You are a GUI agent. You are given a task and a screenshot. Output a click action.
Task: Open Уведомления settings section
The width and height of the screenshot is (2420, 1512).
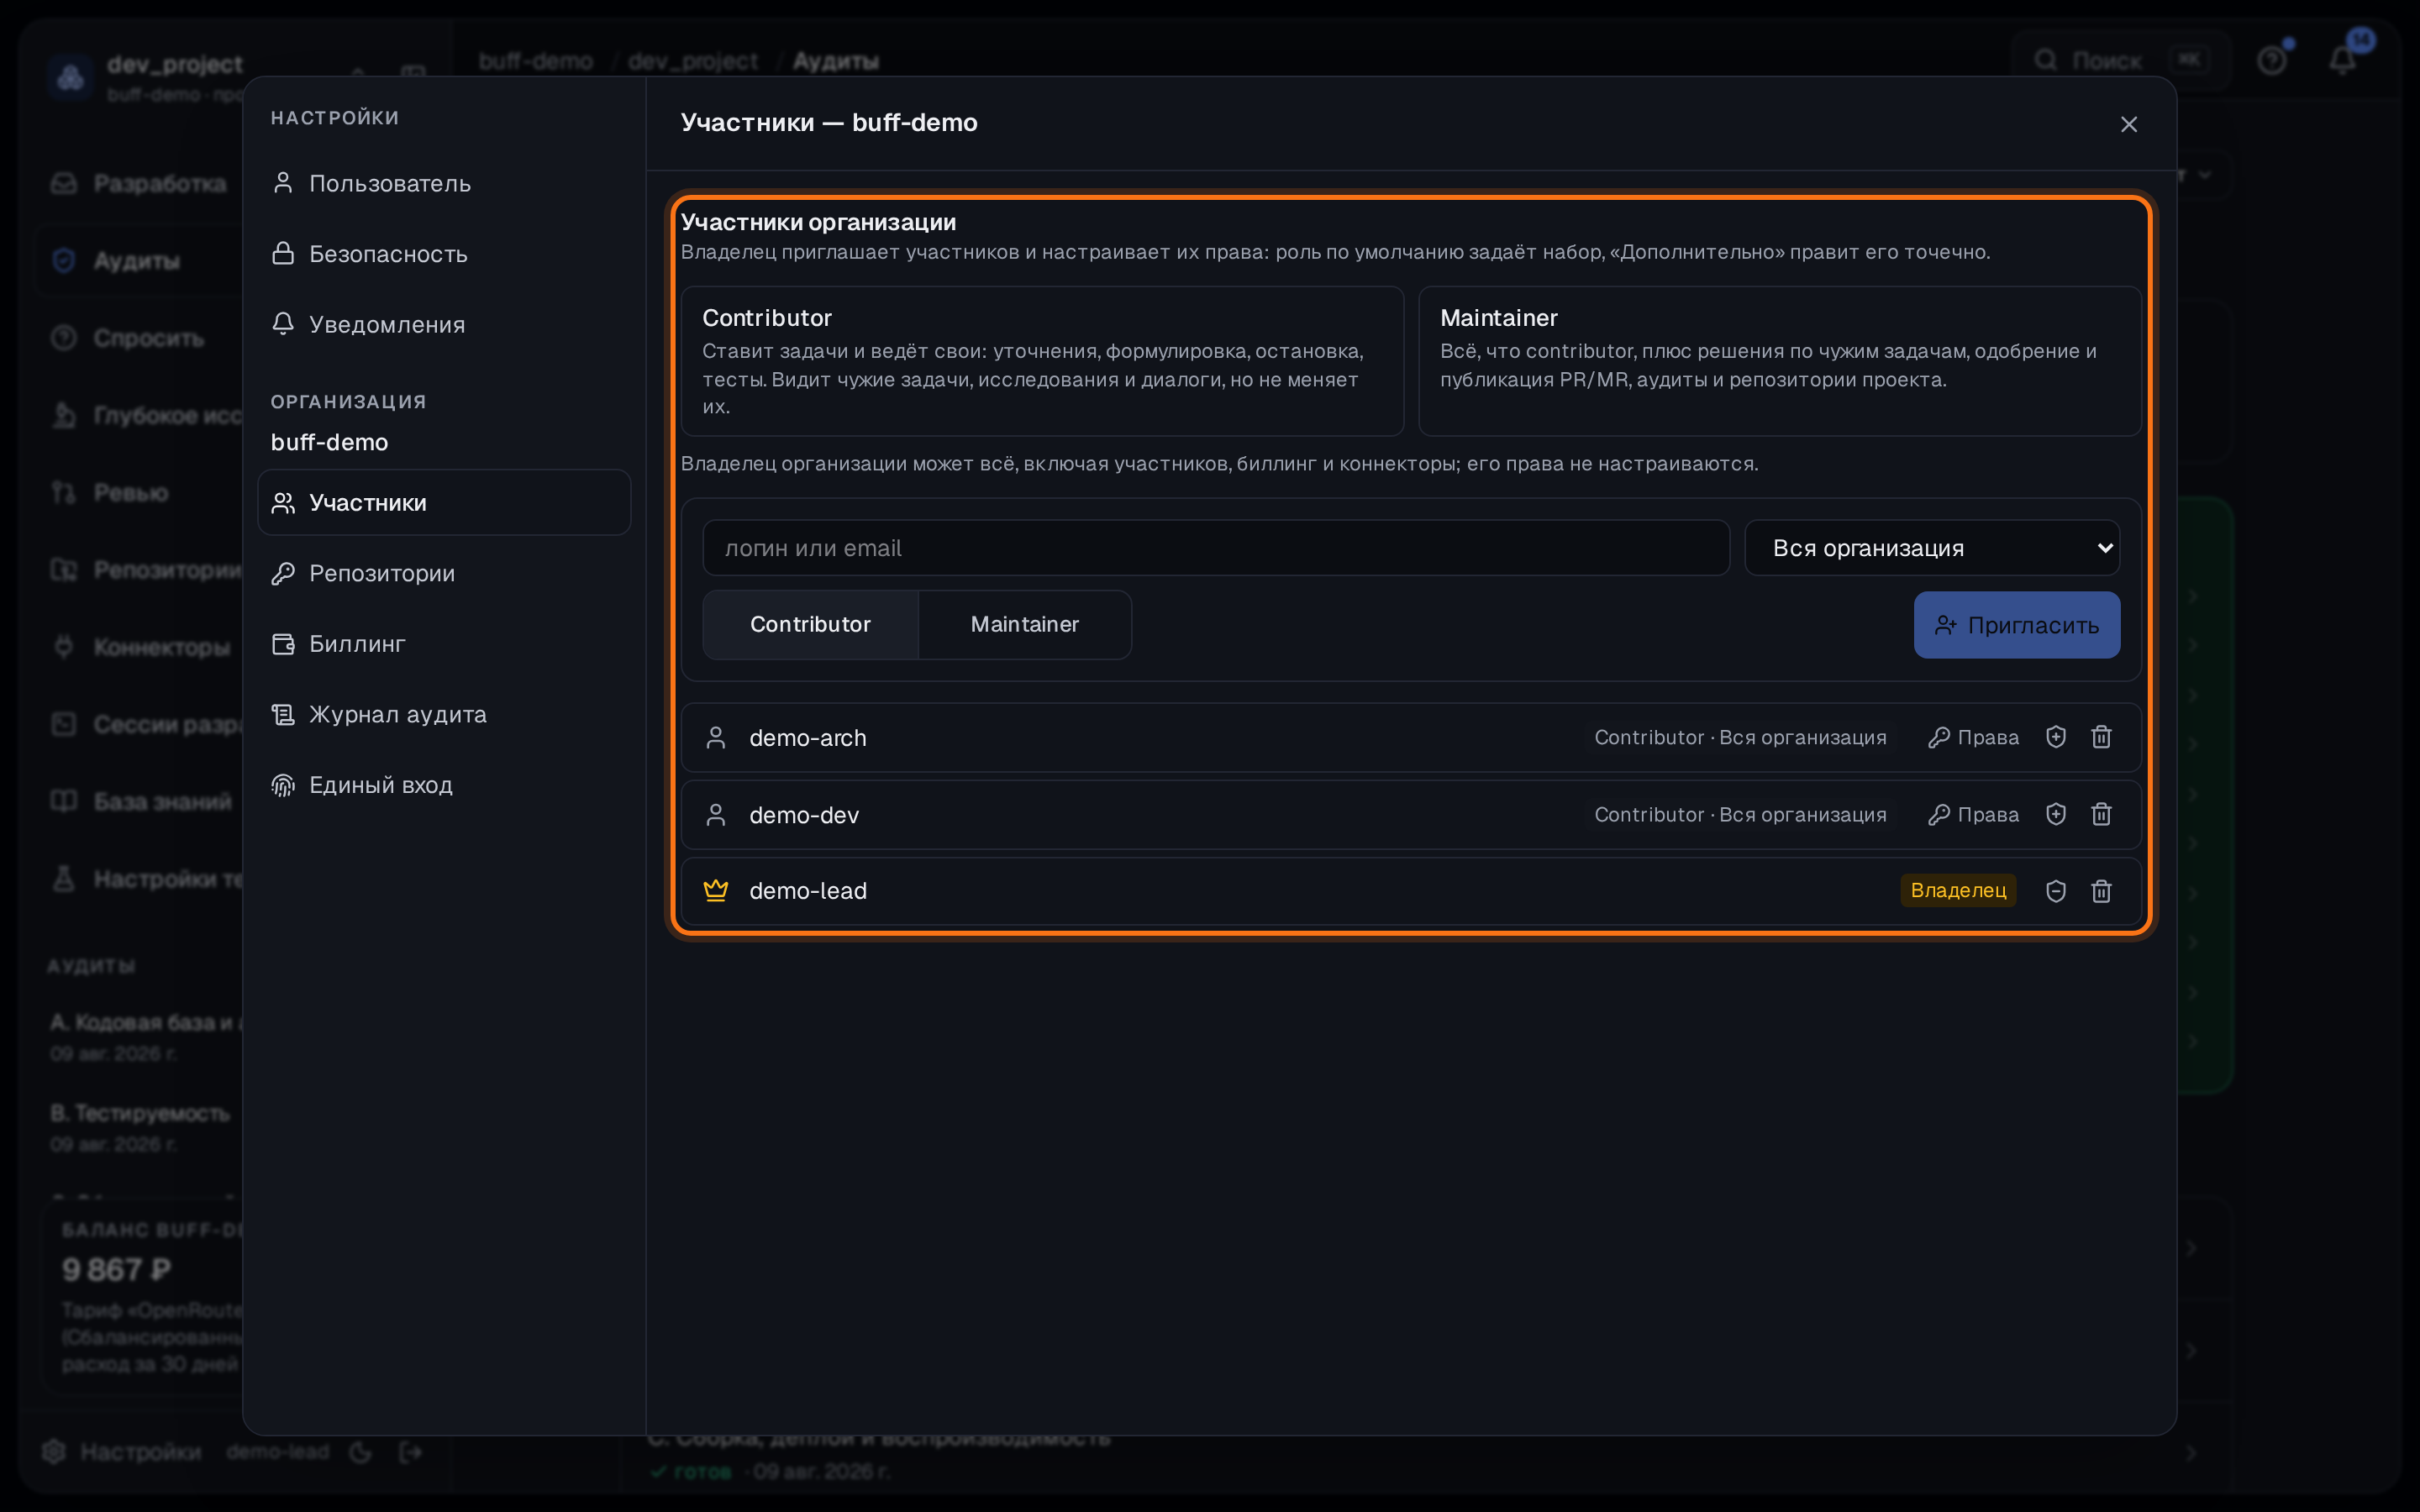(x=444, y=325)
